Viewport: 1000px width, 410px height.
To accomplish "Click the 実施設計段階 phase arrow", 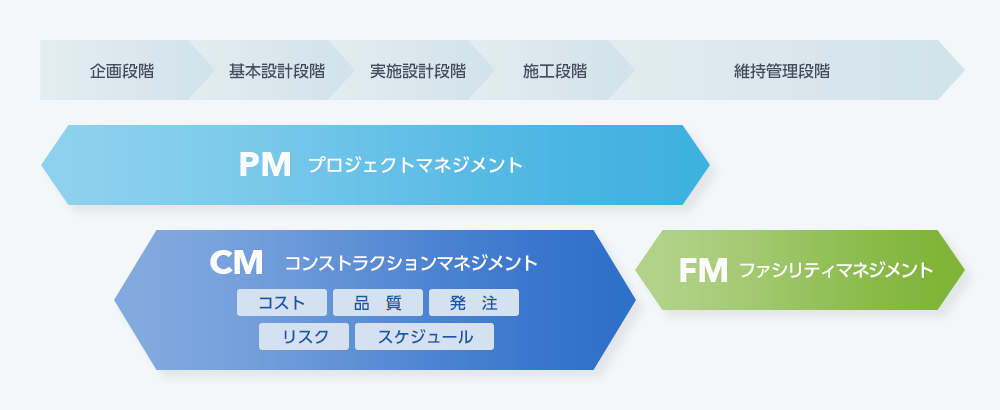I will [x=417, y=70].
